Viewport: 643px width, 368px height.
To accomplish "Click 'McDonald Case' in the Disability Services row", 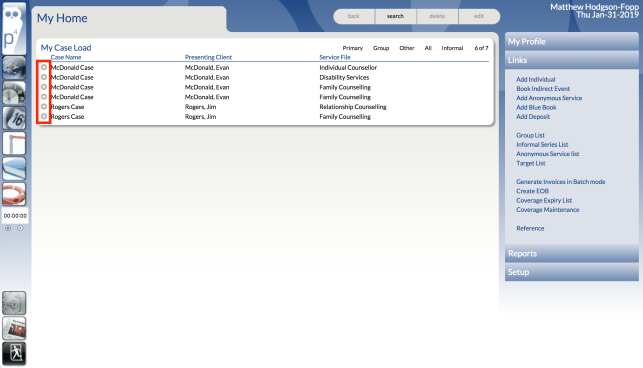I will [72, 78].
